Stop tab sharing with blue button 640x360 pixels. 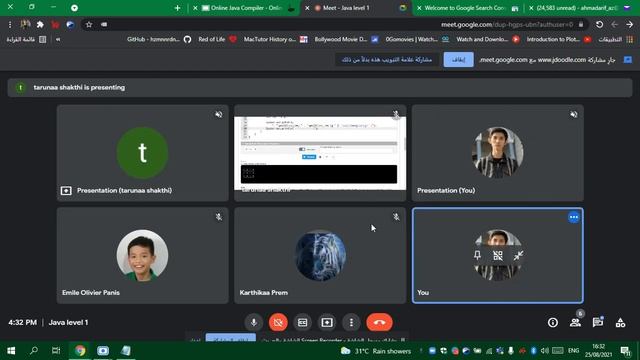(458, 60)
